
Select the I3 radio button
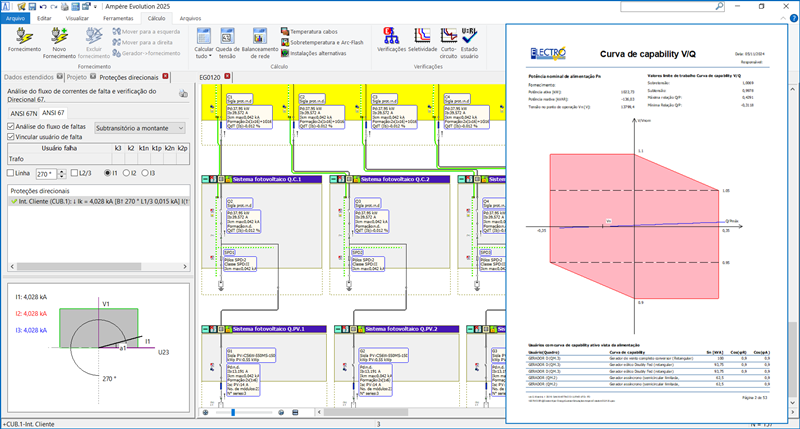pos(145,173)
